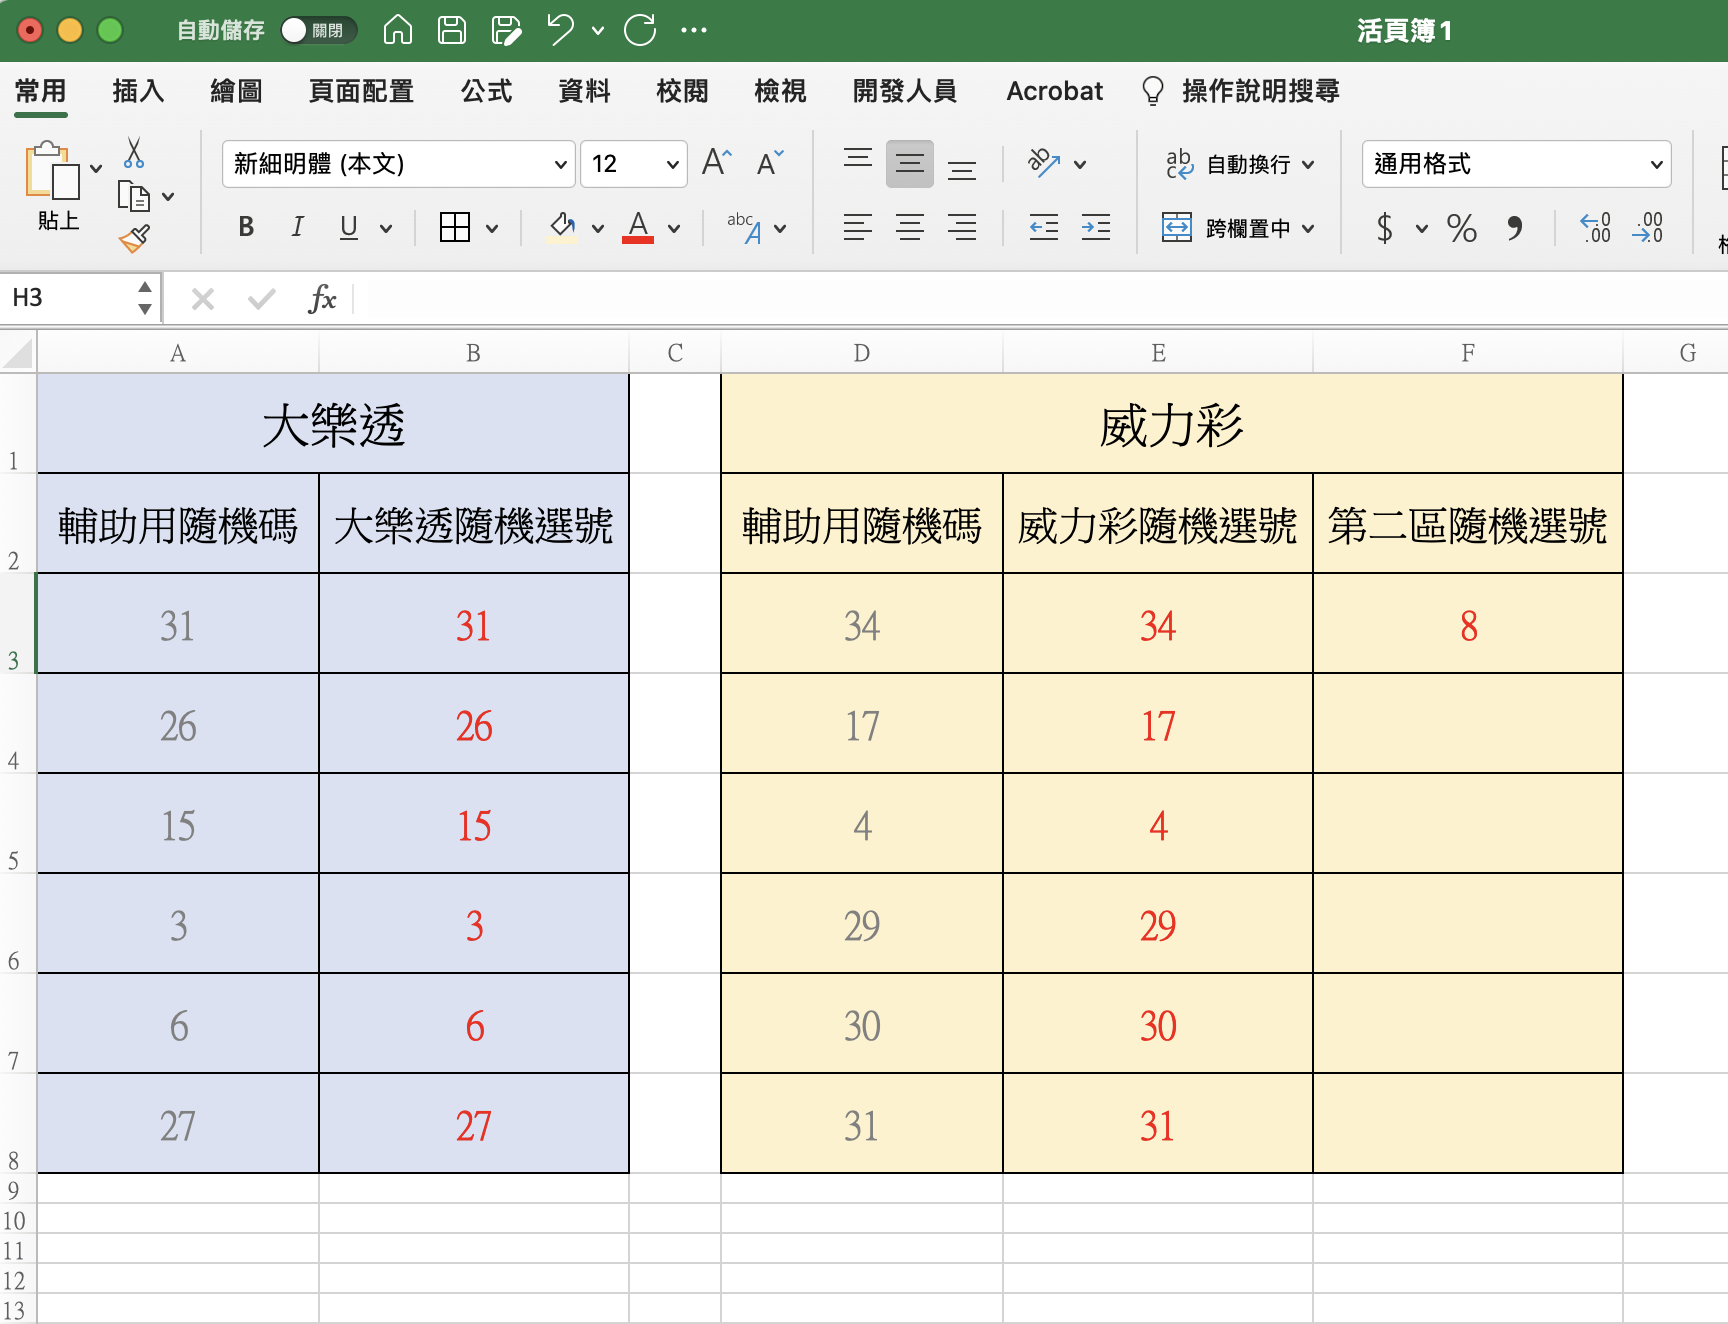Click the Save As pencil-disk icon

point(507,30)
